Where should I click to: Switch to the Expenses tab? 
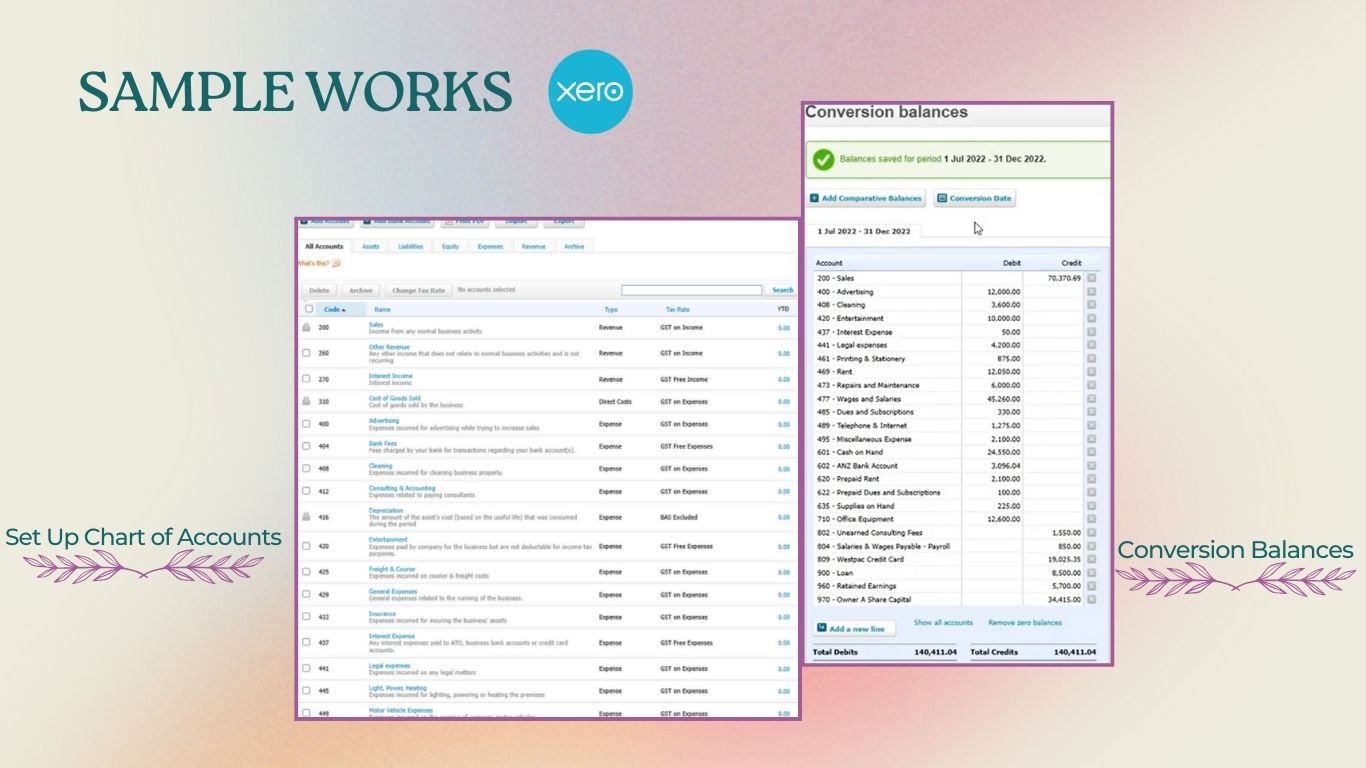pos(490,246)
